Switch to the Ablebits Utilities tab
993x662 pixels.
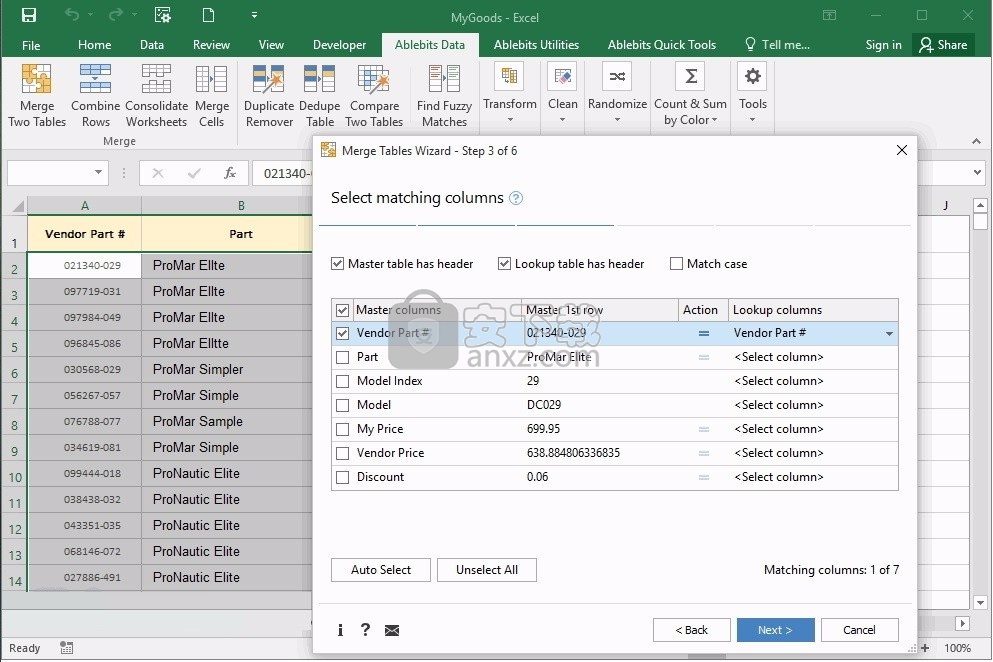(536, 45)
